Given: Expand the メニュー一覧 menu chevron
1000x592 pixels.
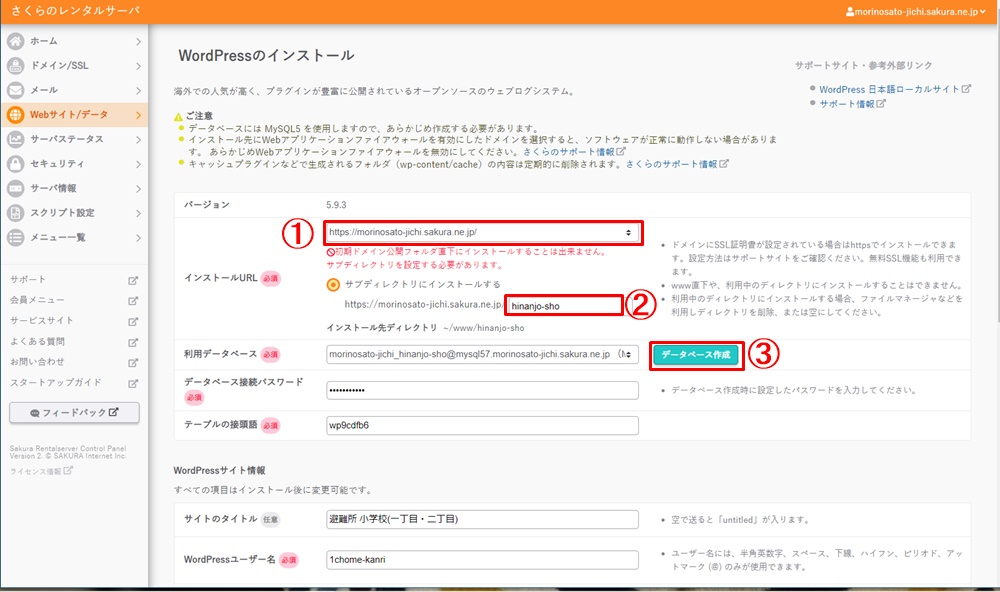Looking at the screenshot, I should (x=138, y=237).
